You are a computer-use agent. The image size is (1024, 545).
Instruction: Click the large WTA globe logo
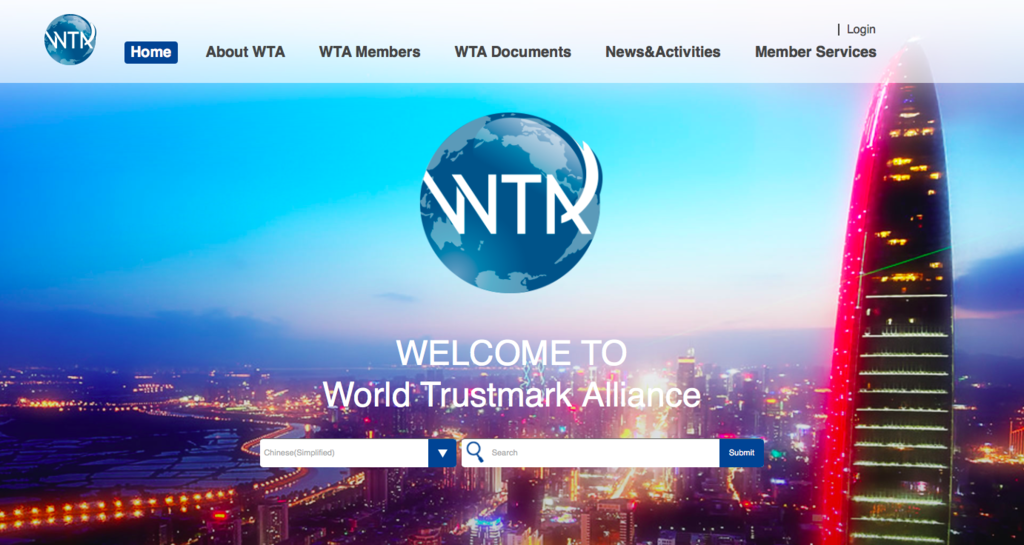pyautogui.click(x=511, y=202)
